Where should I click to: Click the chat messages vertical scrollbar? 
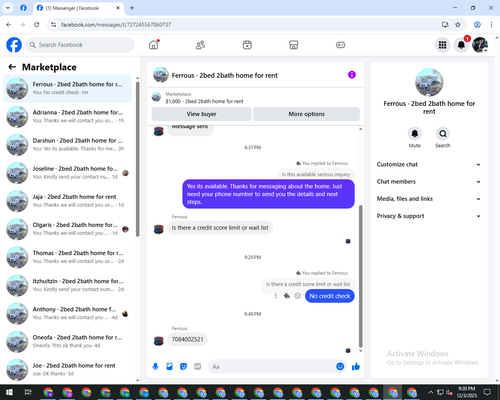(x=360, y=276)
